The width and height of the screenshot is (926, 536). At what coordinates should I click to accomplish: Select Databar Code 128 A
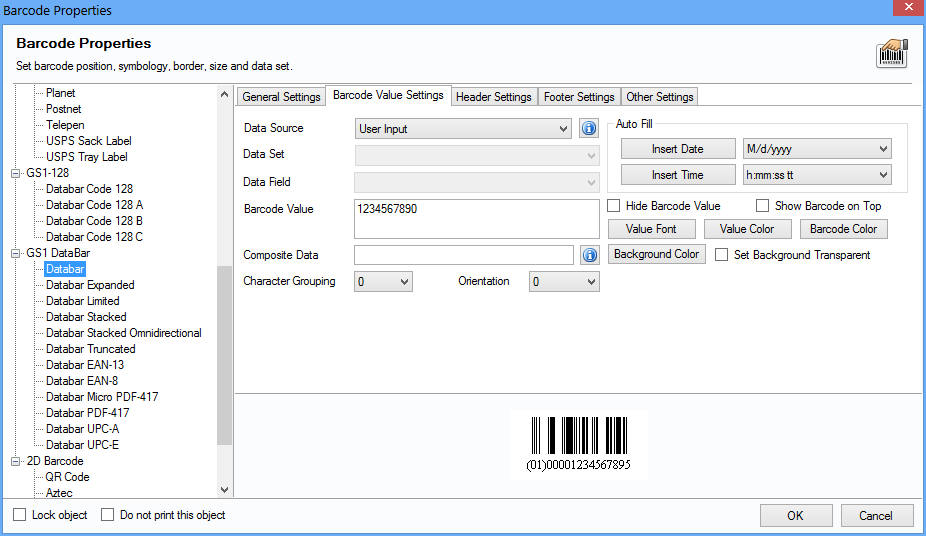click(94, 205)
